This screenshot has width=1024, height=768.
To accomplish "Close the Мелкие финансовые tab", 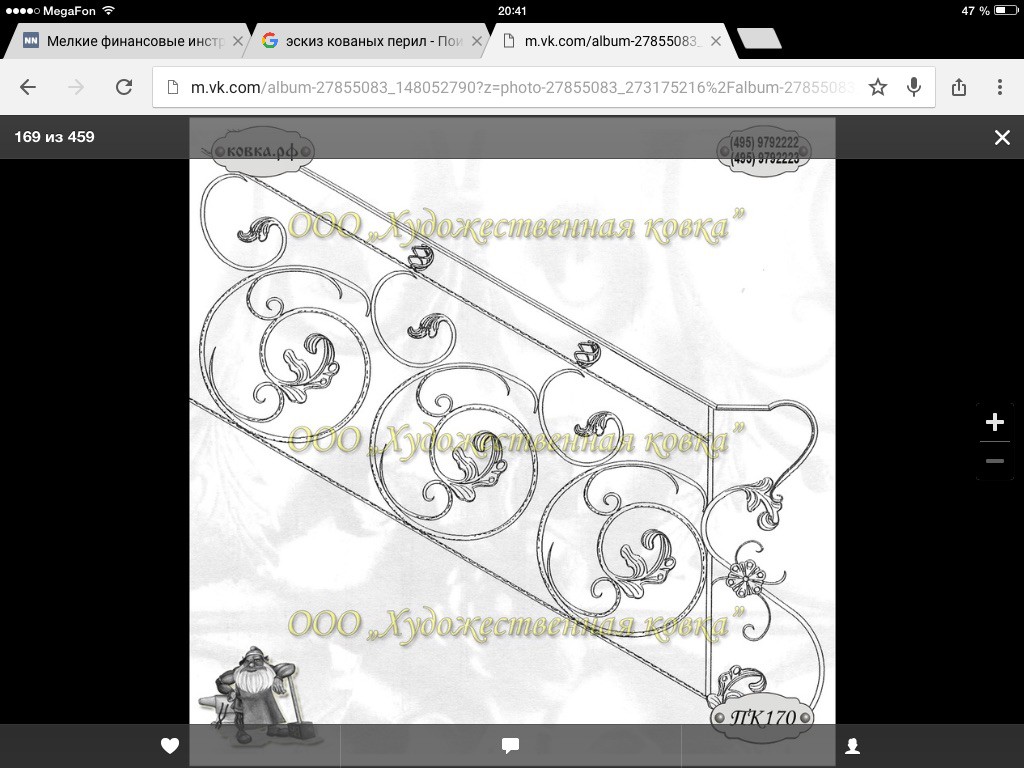I will (x=238, y=41).
